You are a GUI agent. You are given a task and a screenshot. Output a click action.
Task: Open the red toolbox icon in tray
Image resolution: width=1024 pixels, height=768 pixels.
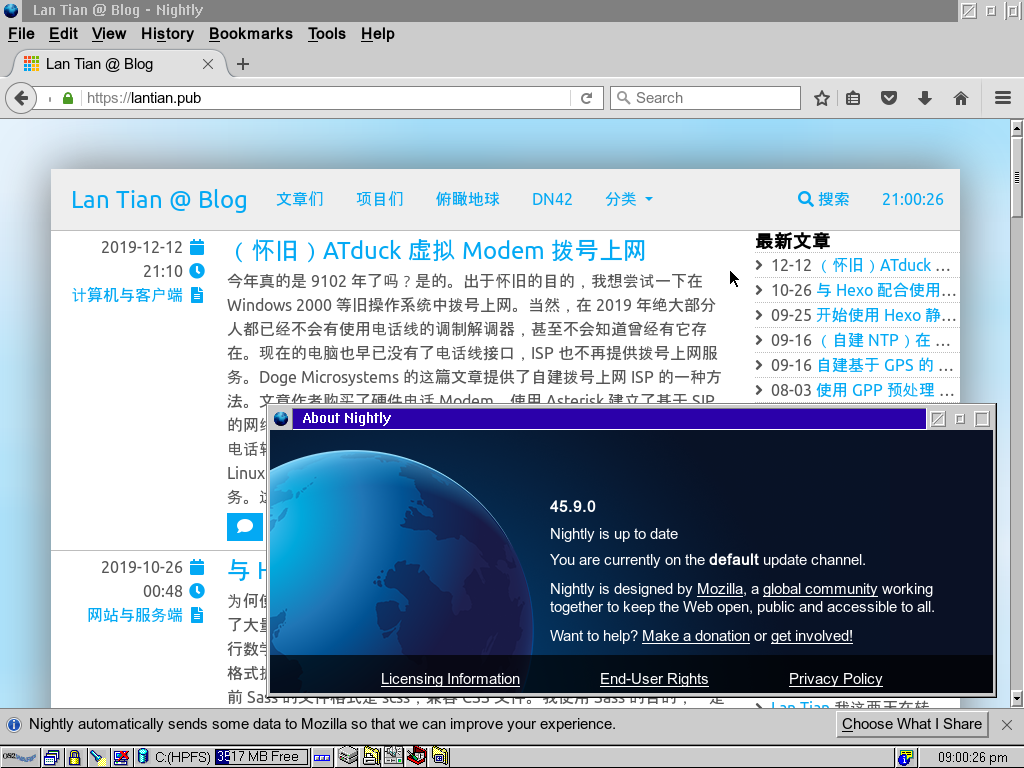click(417, 756)
